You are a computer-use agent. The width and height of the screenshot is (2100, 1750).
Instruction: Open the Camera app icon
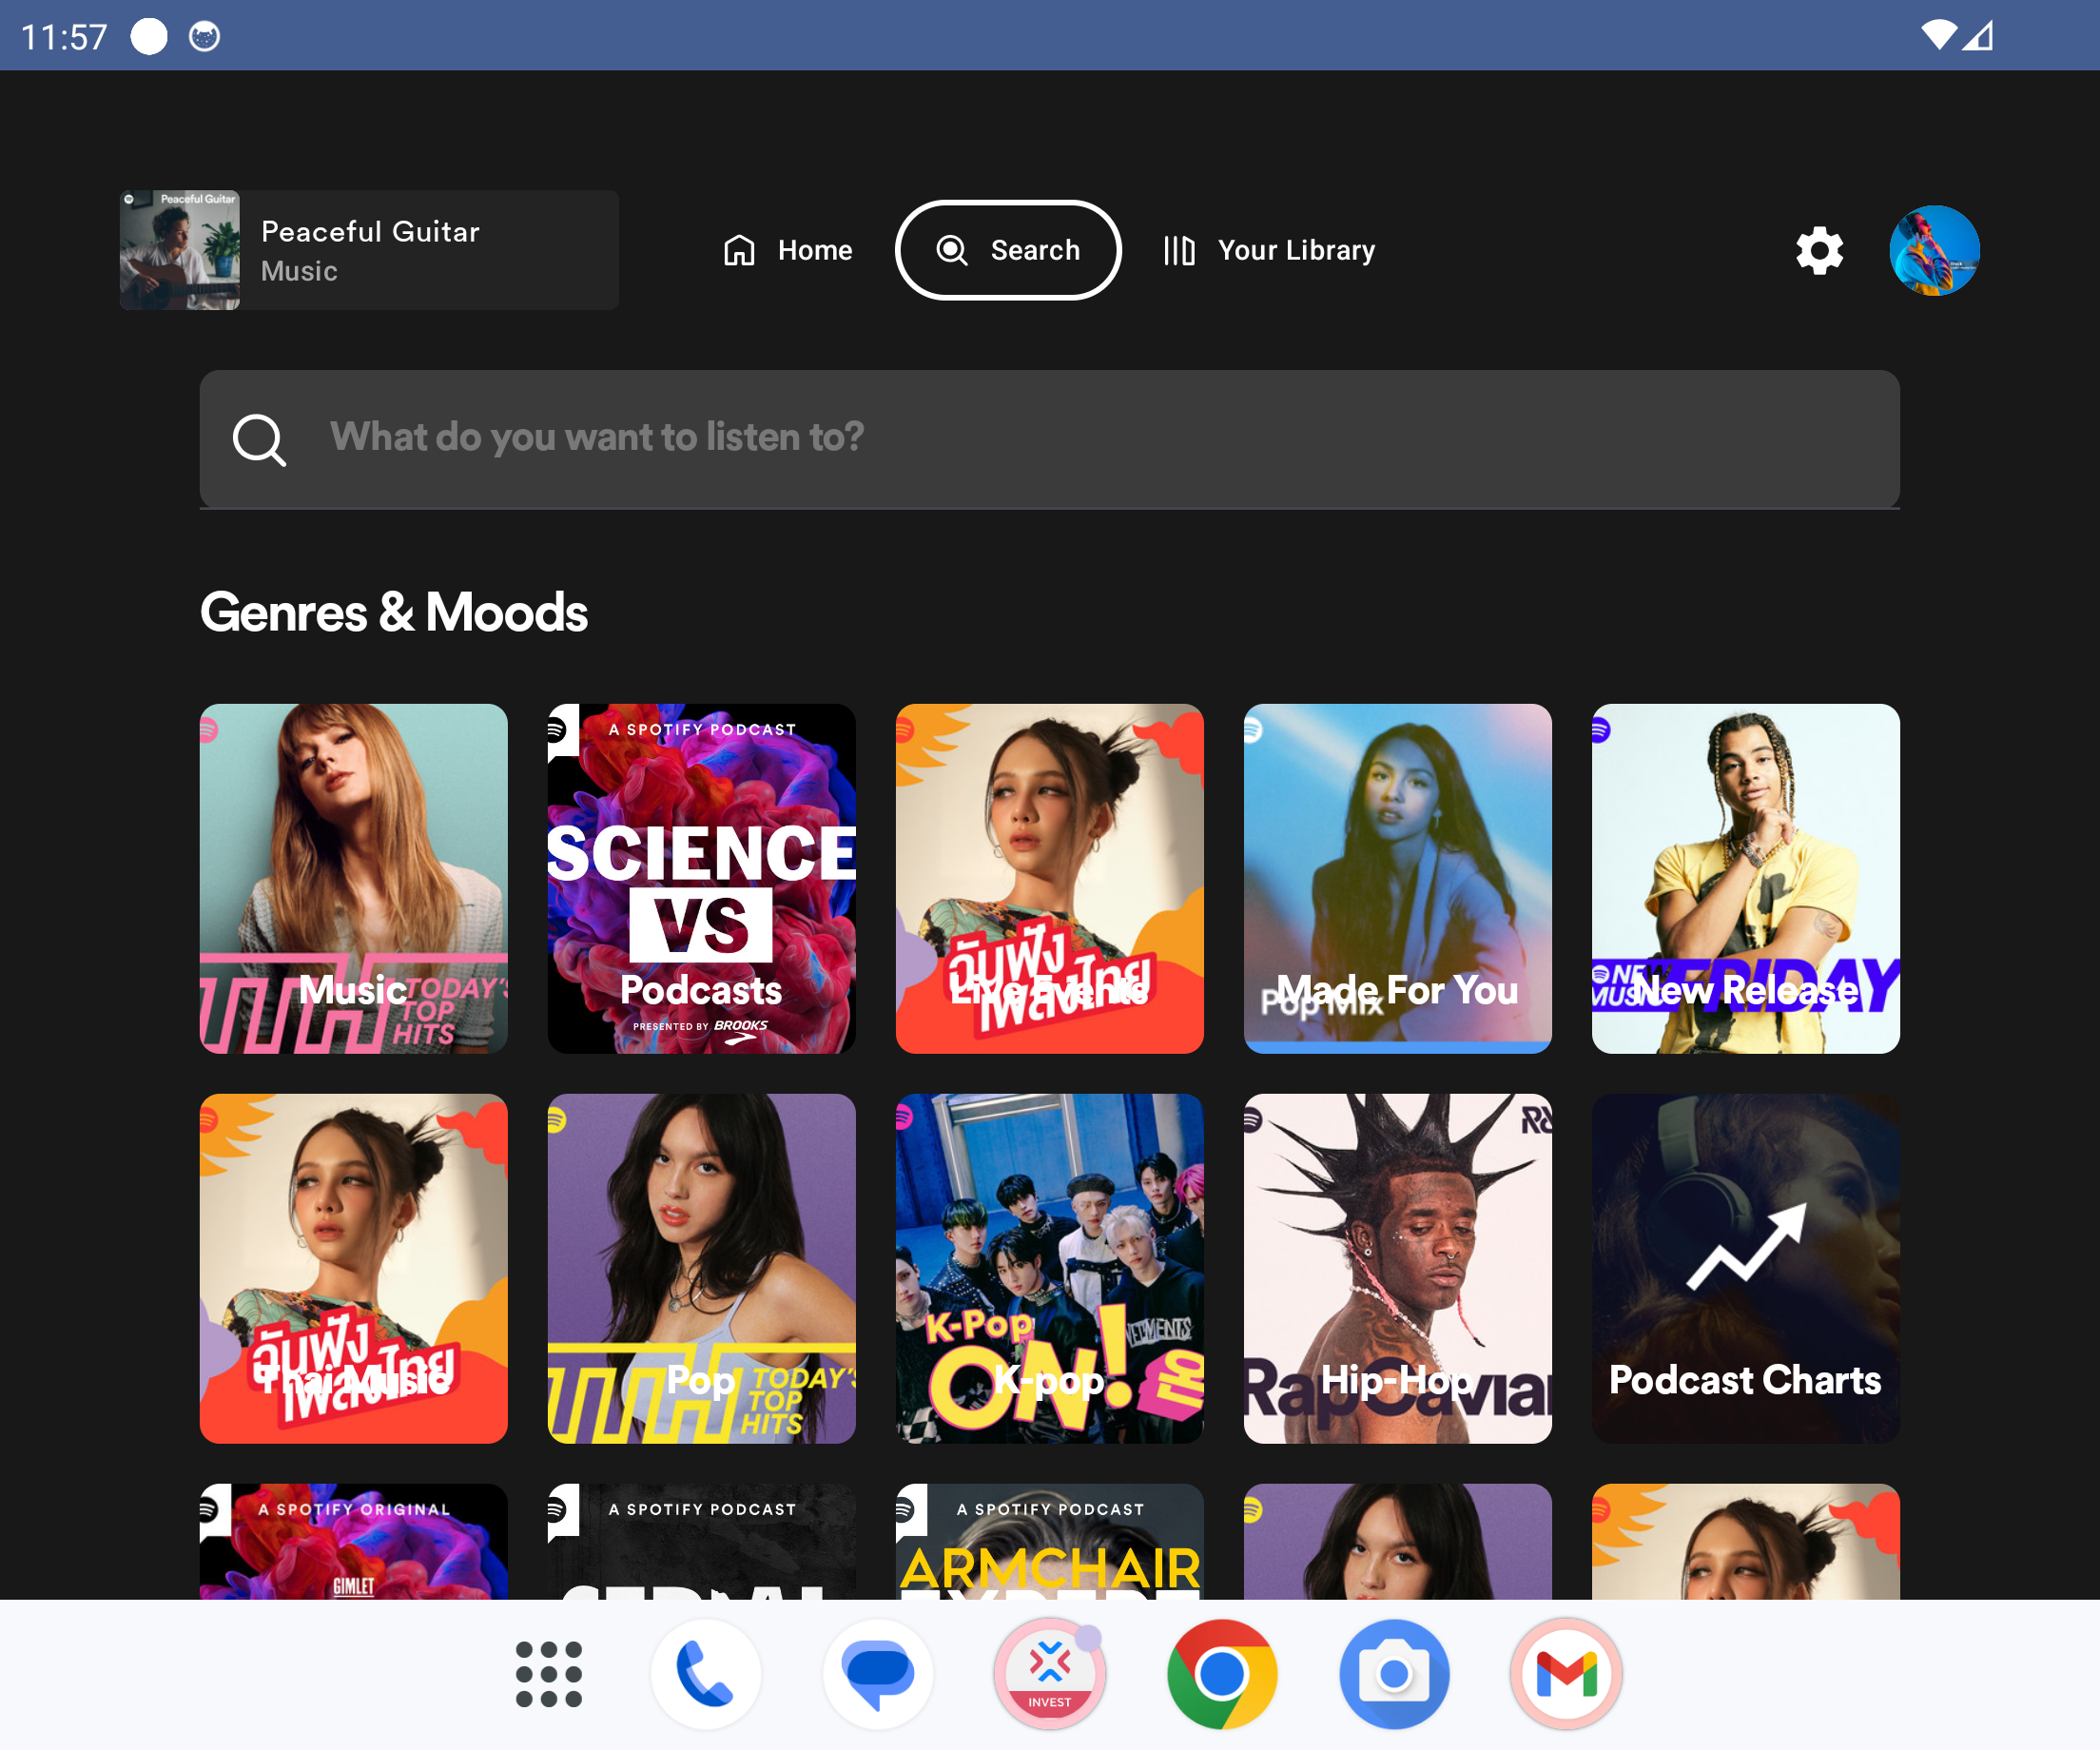tap(1393, 1673)
